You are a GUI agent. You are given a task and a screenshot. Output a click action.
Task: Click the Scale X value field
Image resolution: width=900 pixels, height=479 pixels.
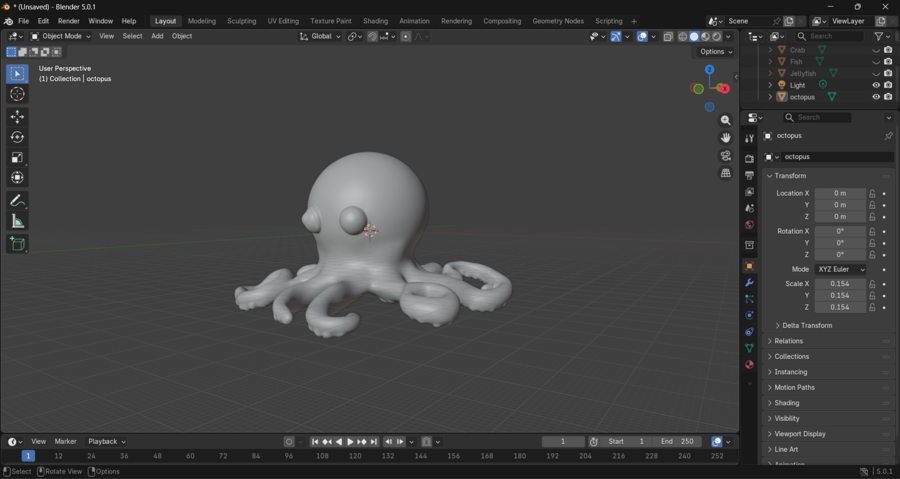tap(839, 284)
